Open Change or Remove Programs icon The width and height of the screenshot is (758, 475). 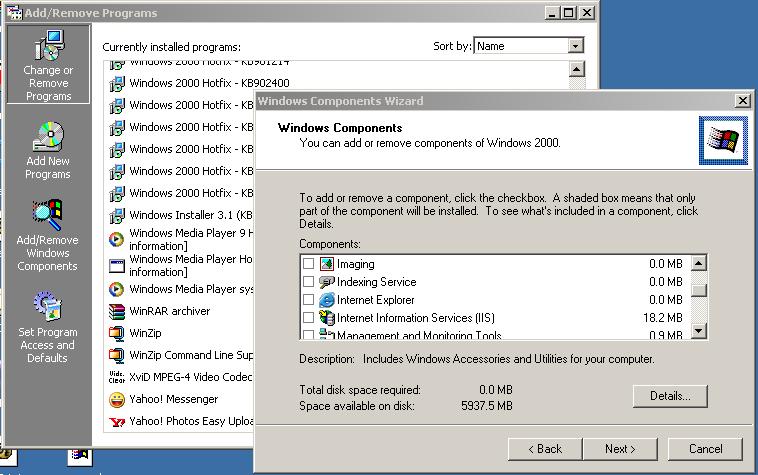click(48, 48)
